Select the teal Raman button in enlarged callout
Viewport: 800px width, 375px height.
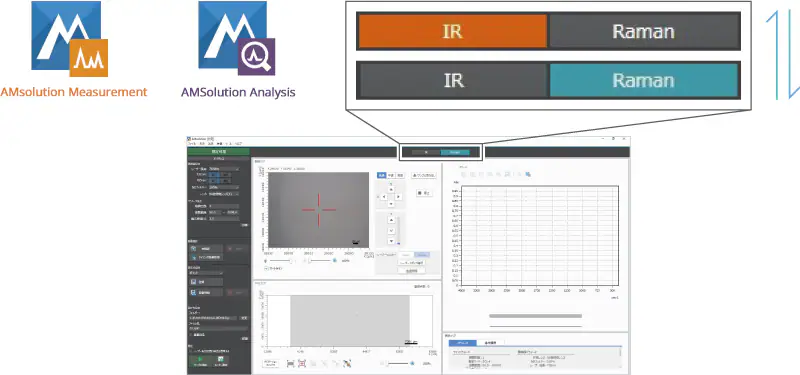644,80
